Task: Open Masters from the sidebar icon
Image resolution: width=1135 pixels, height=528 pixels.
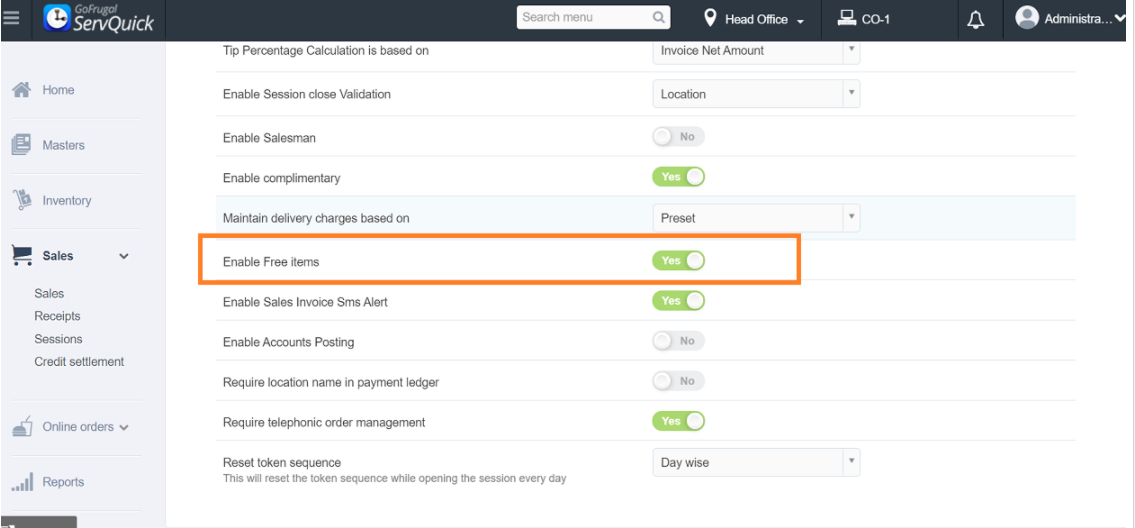Action: click(x=20, y=145)
